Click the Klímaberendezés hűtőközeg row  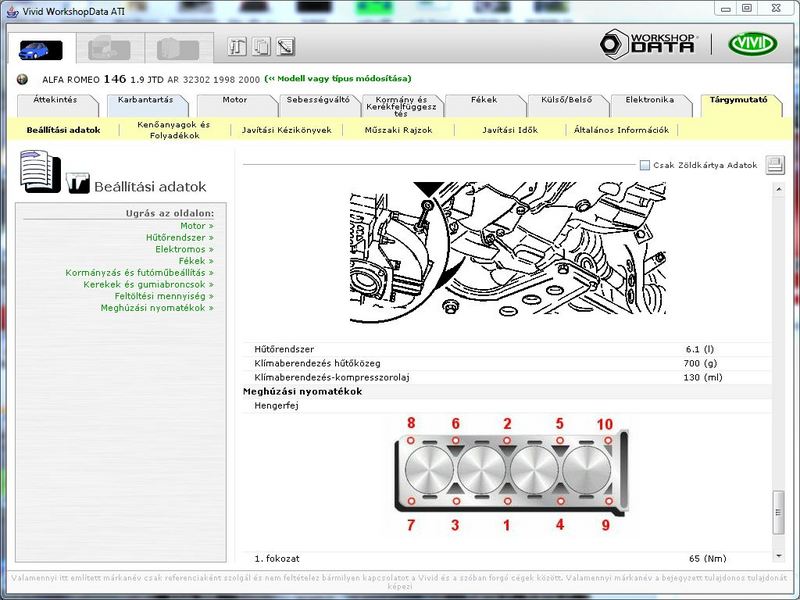click(508, 363)
